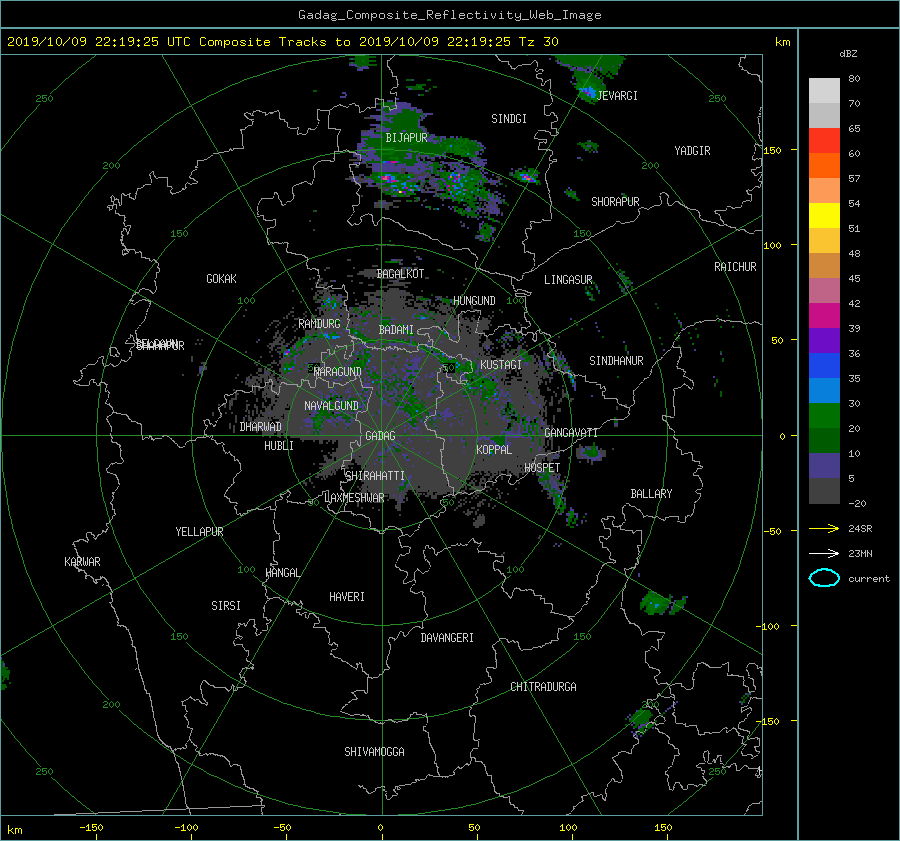Click the BIJAPUR city label

point(406,138)
